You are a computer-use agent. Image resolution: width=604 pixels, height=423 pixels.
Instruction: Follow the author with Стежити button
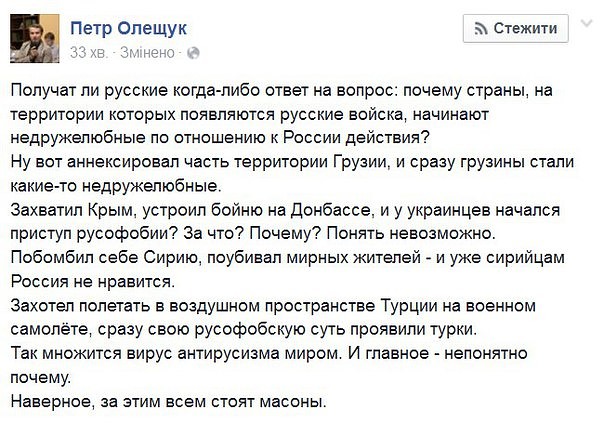tap(516, 28)
